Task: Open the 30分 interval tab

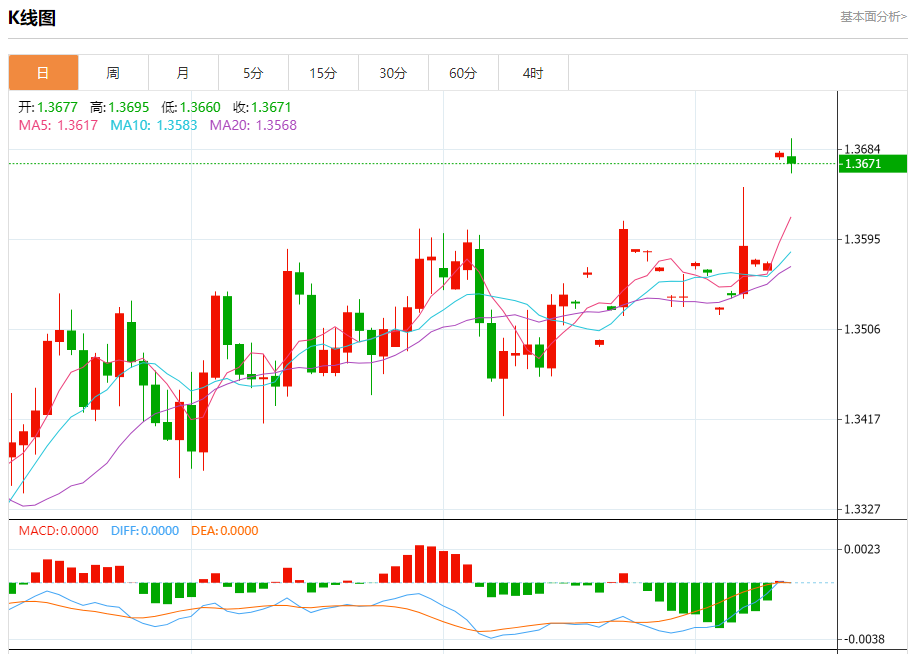Action: pos(393,73)
